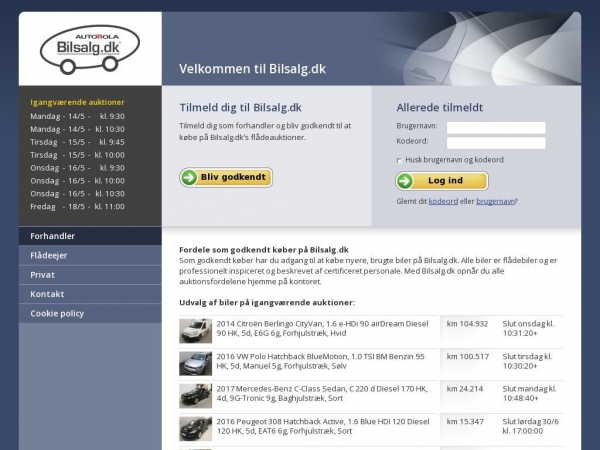This screenshot has height=450, width=600.
Task: Open the Kontakt menu item
Action: [x=90, y=294]
